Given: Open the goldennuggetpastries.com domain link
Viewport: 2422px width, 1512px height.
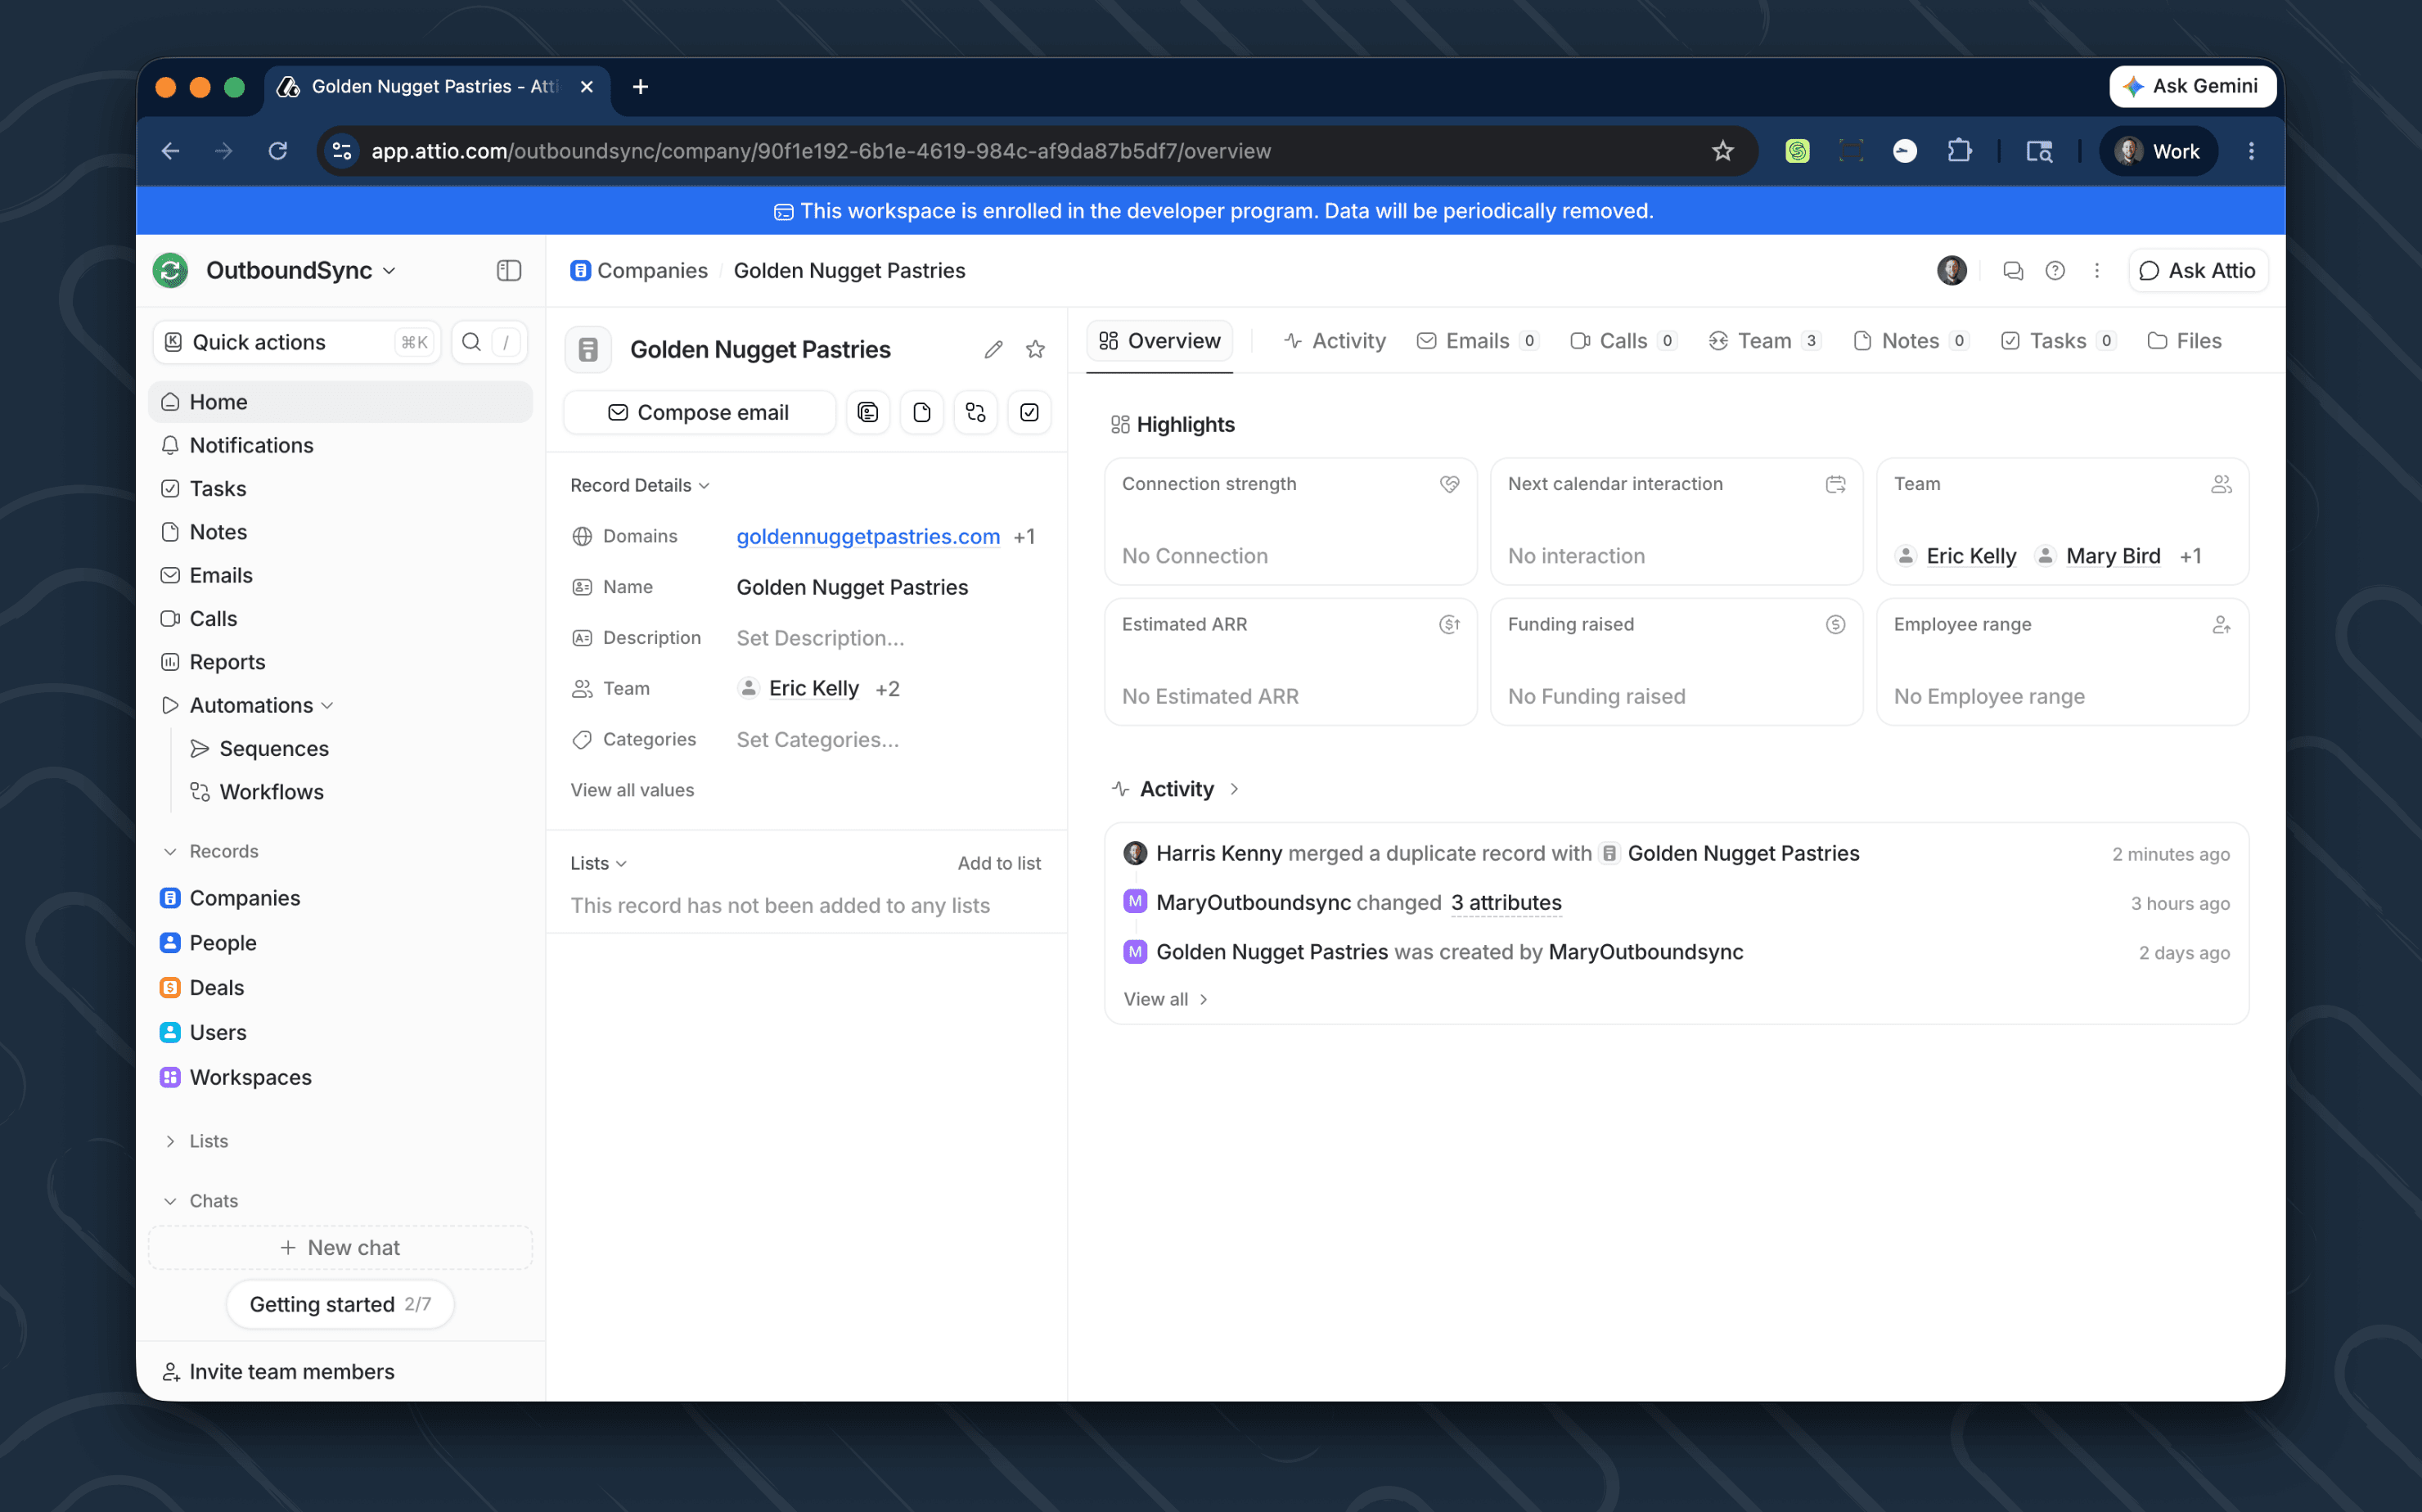Looking at the screenshot, I should (868, 536).
